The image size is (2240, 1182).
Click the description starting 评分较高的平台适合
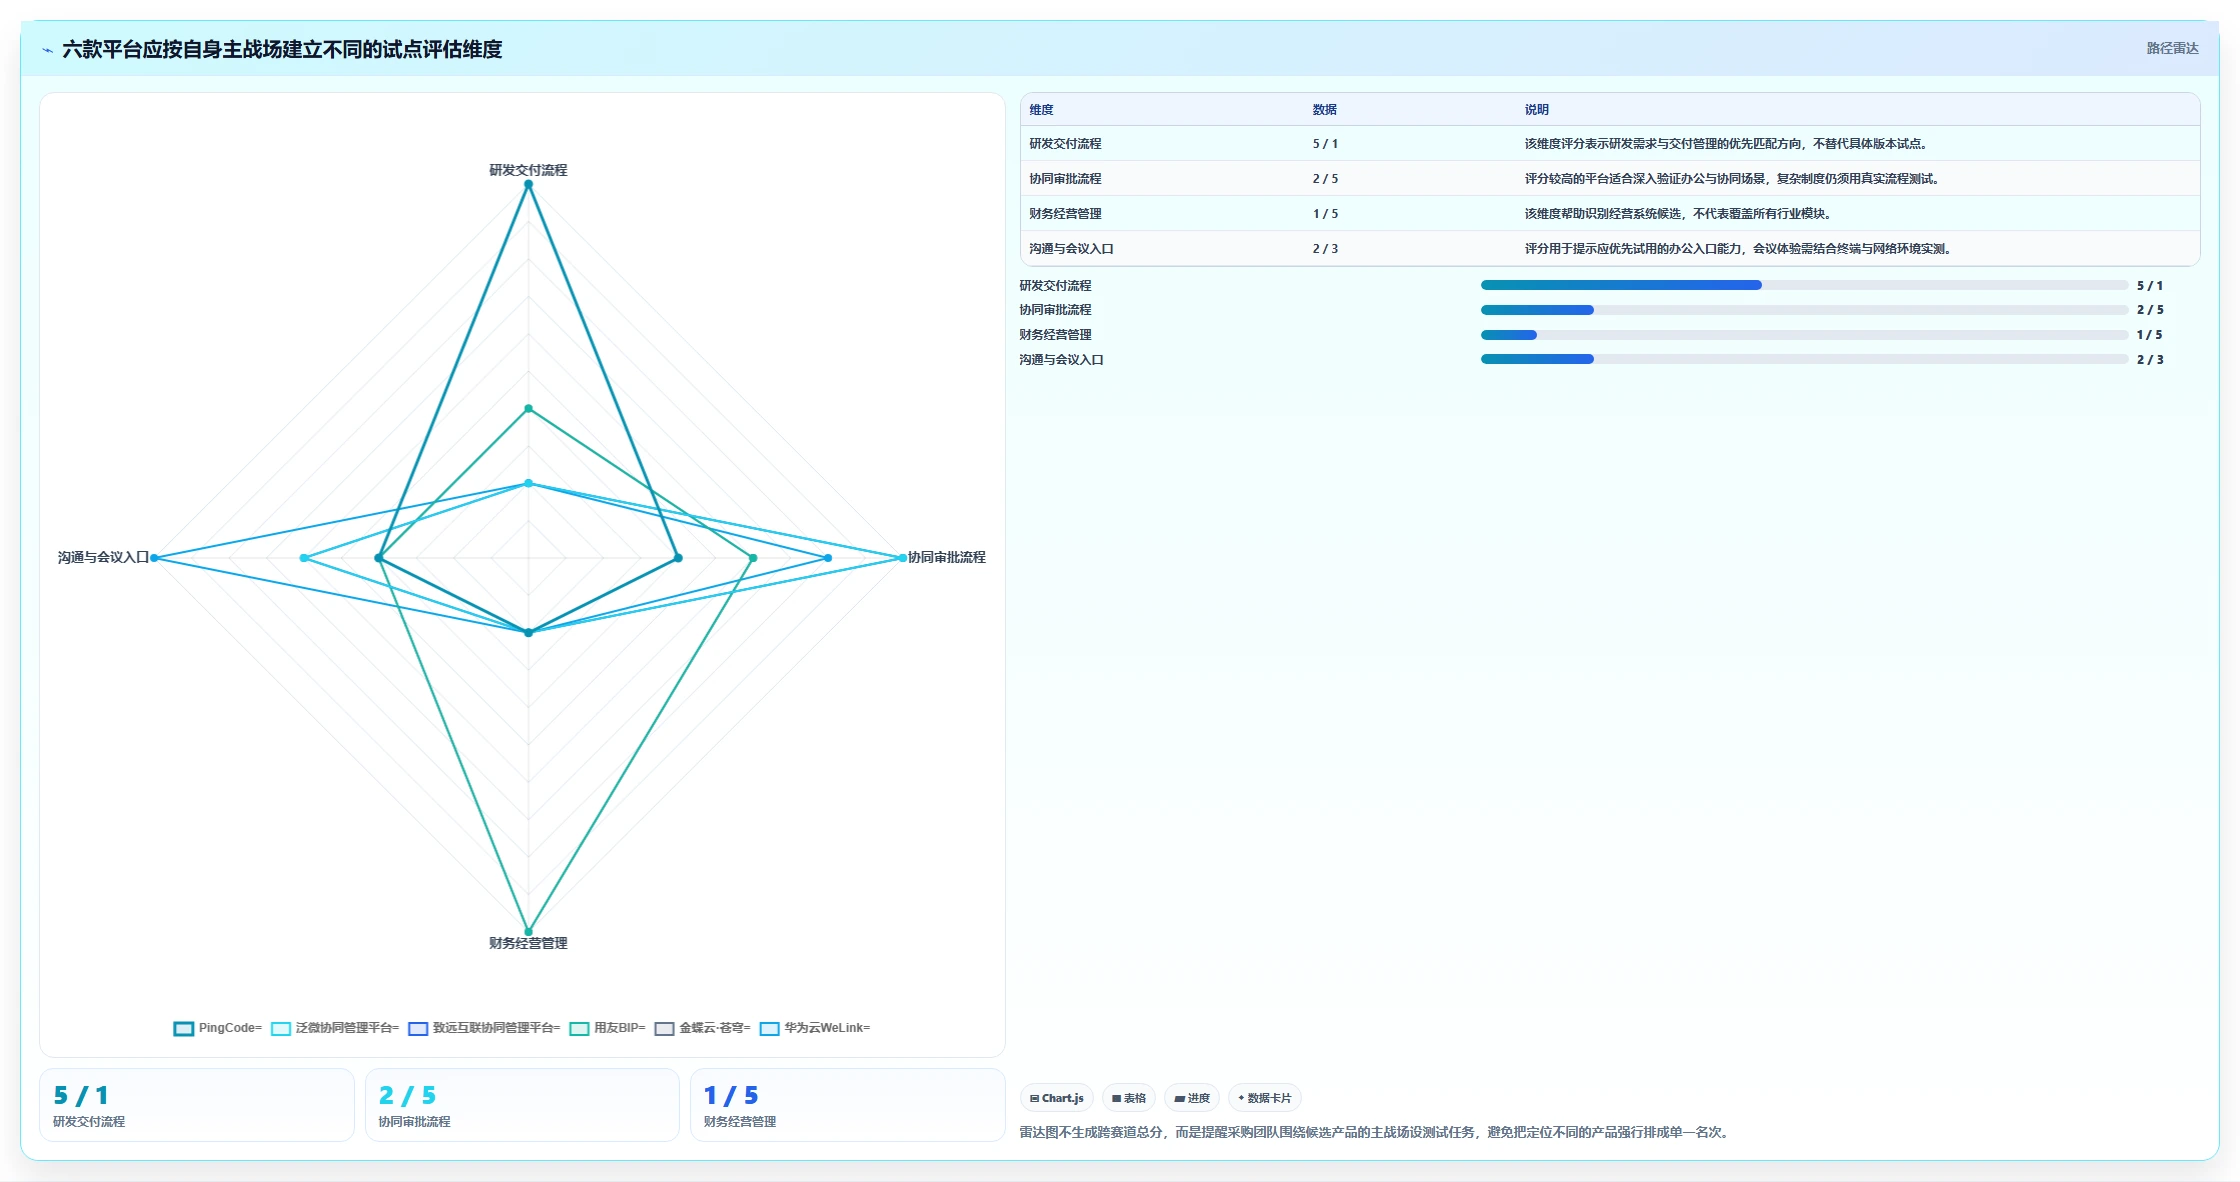coord(1734,179)
